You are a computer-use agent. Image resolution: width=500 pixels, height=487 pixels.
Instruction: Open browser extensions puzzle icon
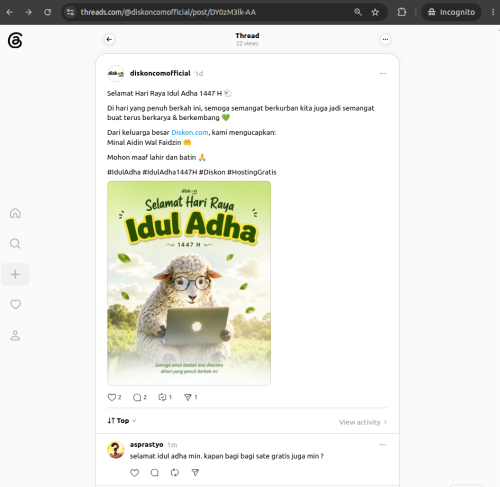[x=402, y=12]
